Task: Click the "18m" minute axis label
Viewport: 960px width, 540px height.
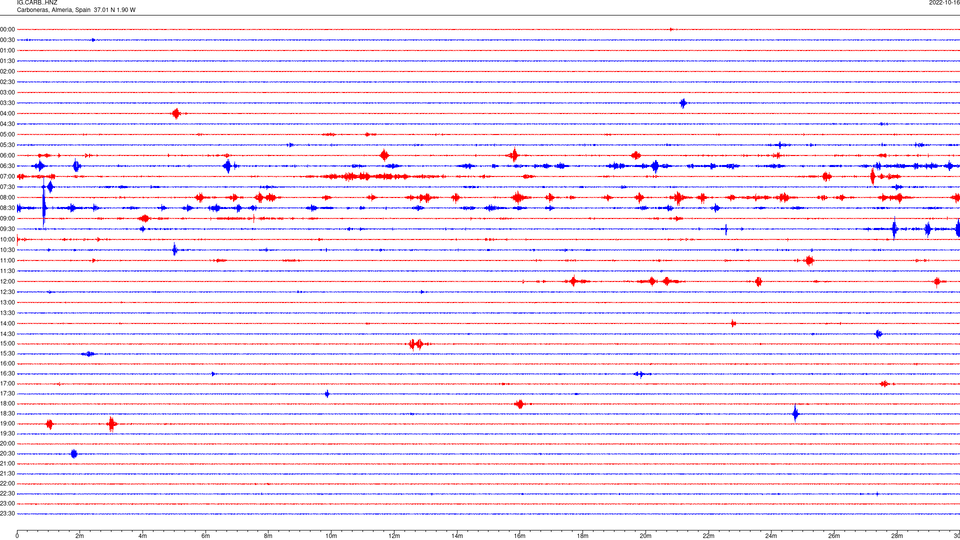Action: [x=583, y=536]
